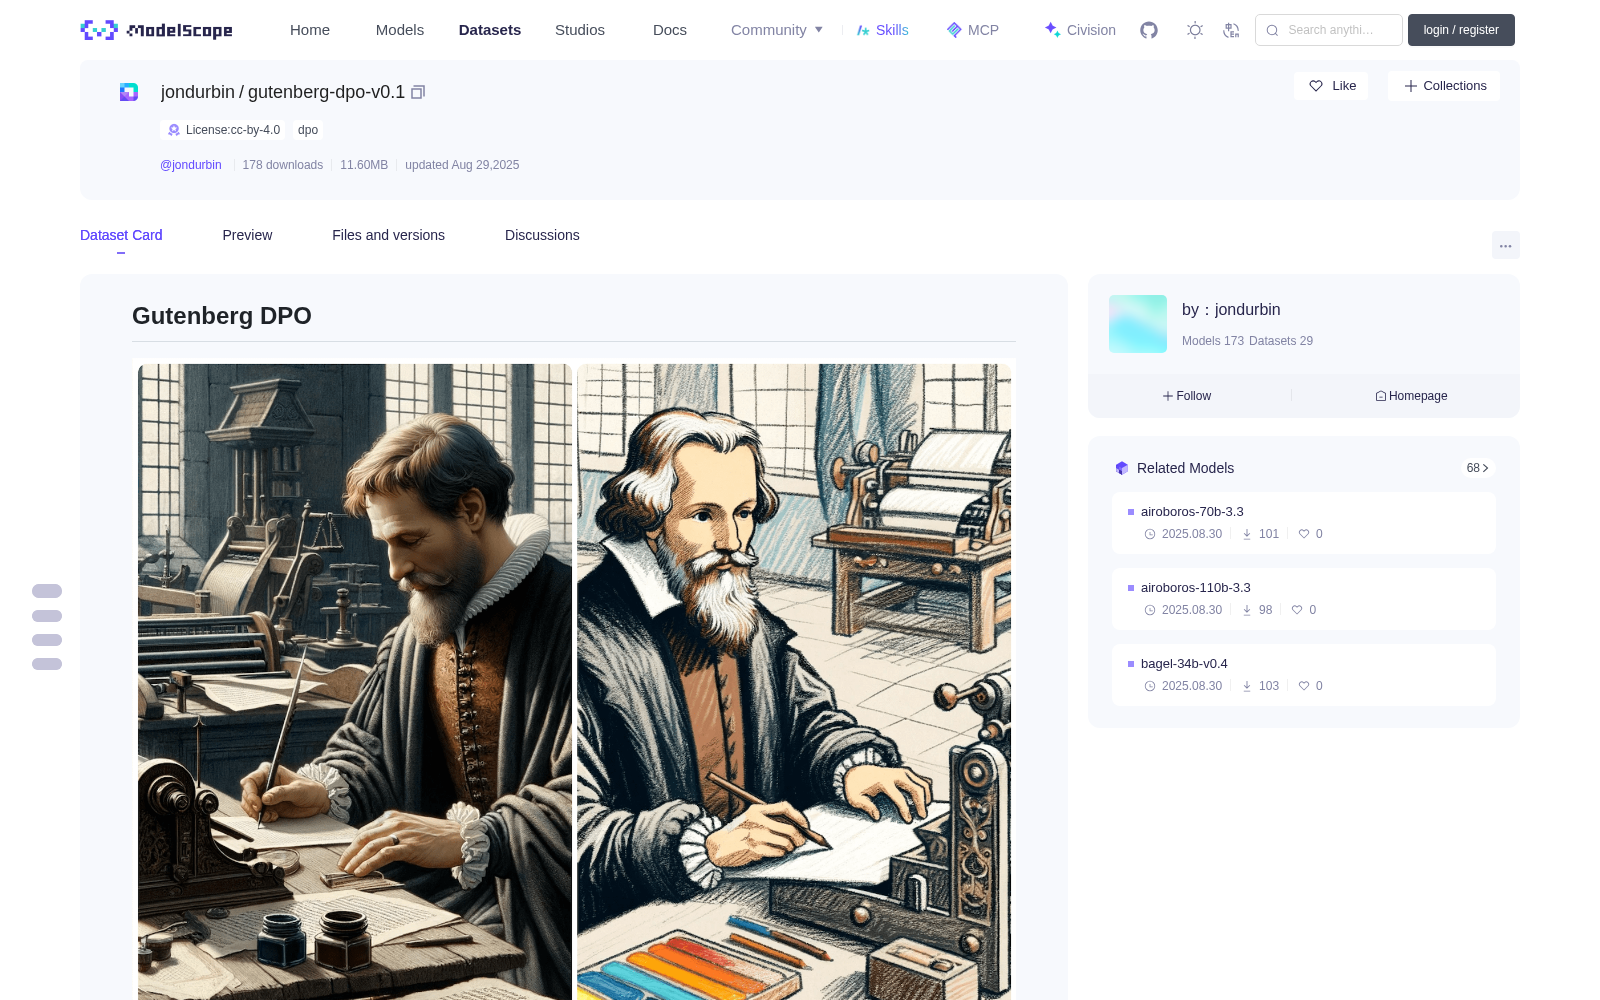Viewport: 1600px width, 1000px height.
Task: Expand Related Models list via 68 arrow
Action: [1478, 468]
